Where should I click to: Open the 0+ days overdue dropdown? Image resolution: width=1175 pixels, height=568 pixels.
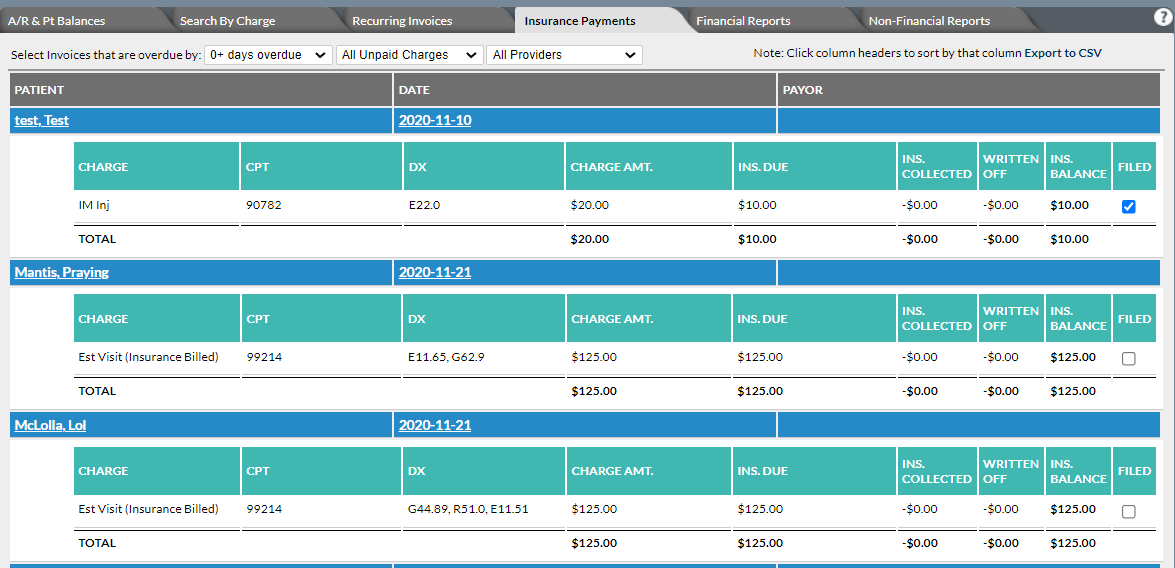pyautogui.click(x=268, y=55)
